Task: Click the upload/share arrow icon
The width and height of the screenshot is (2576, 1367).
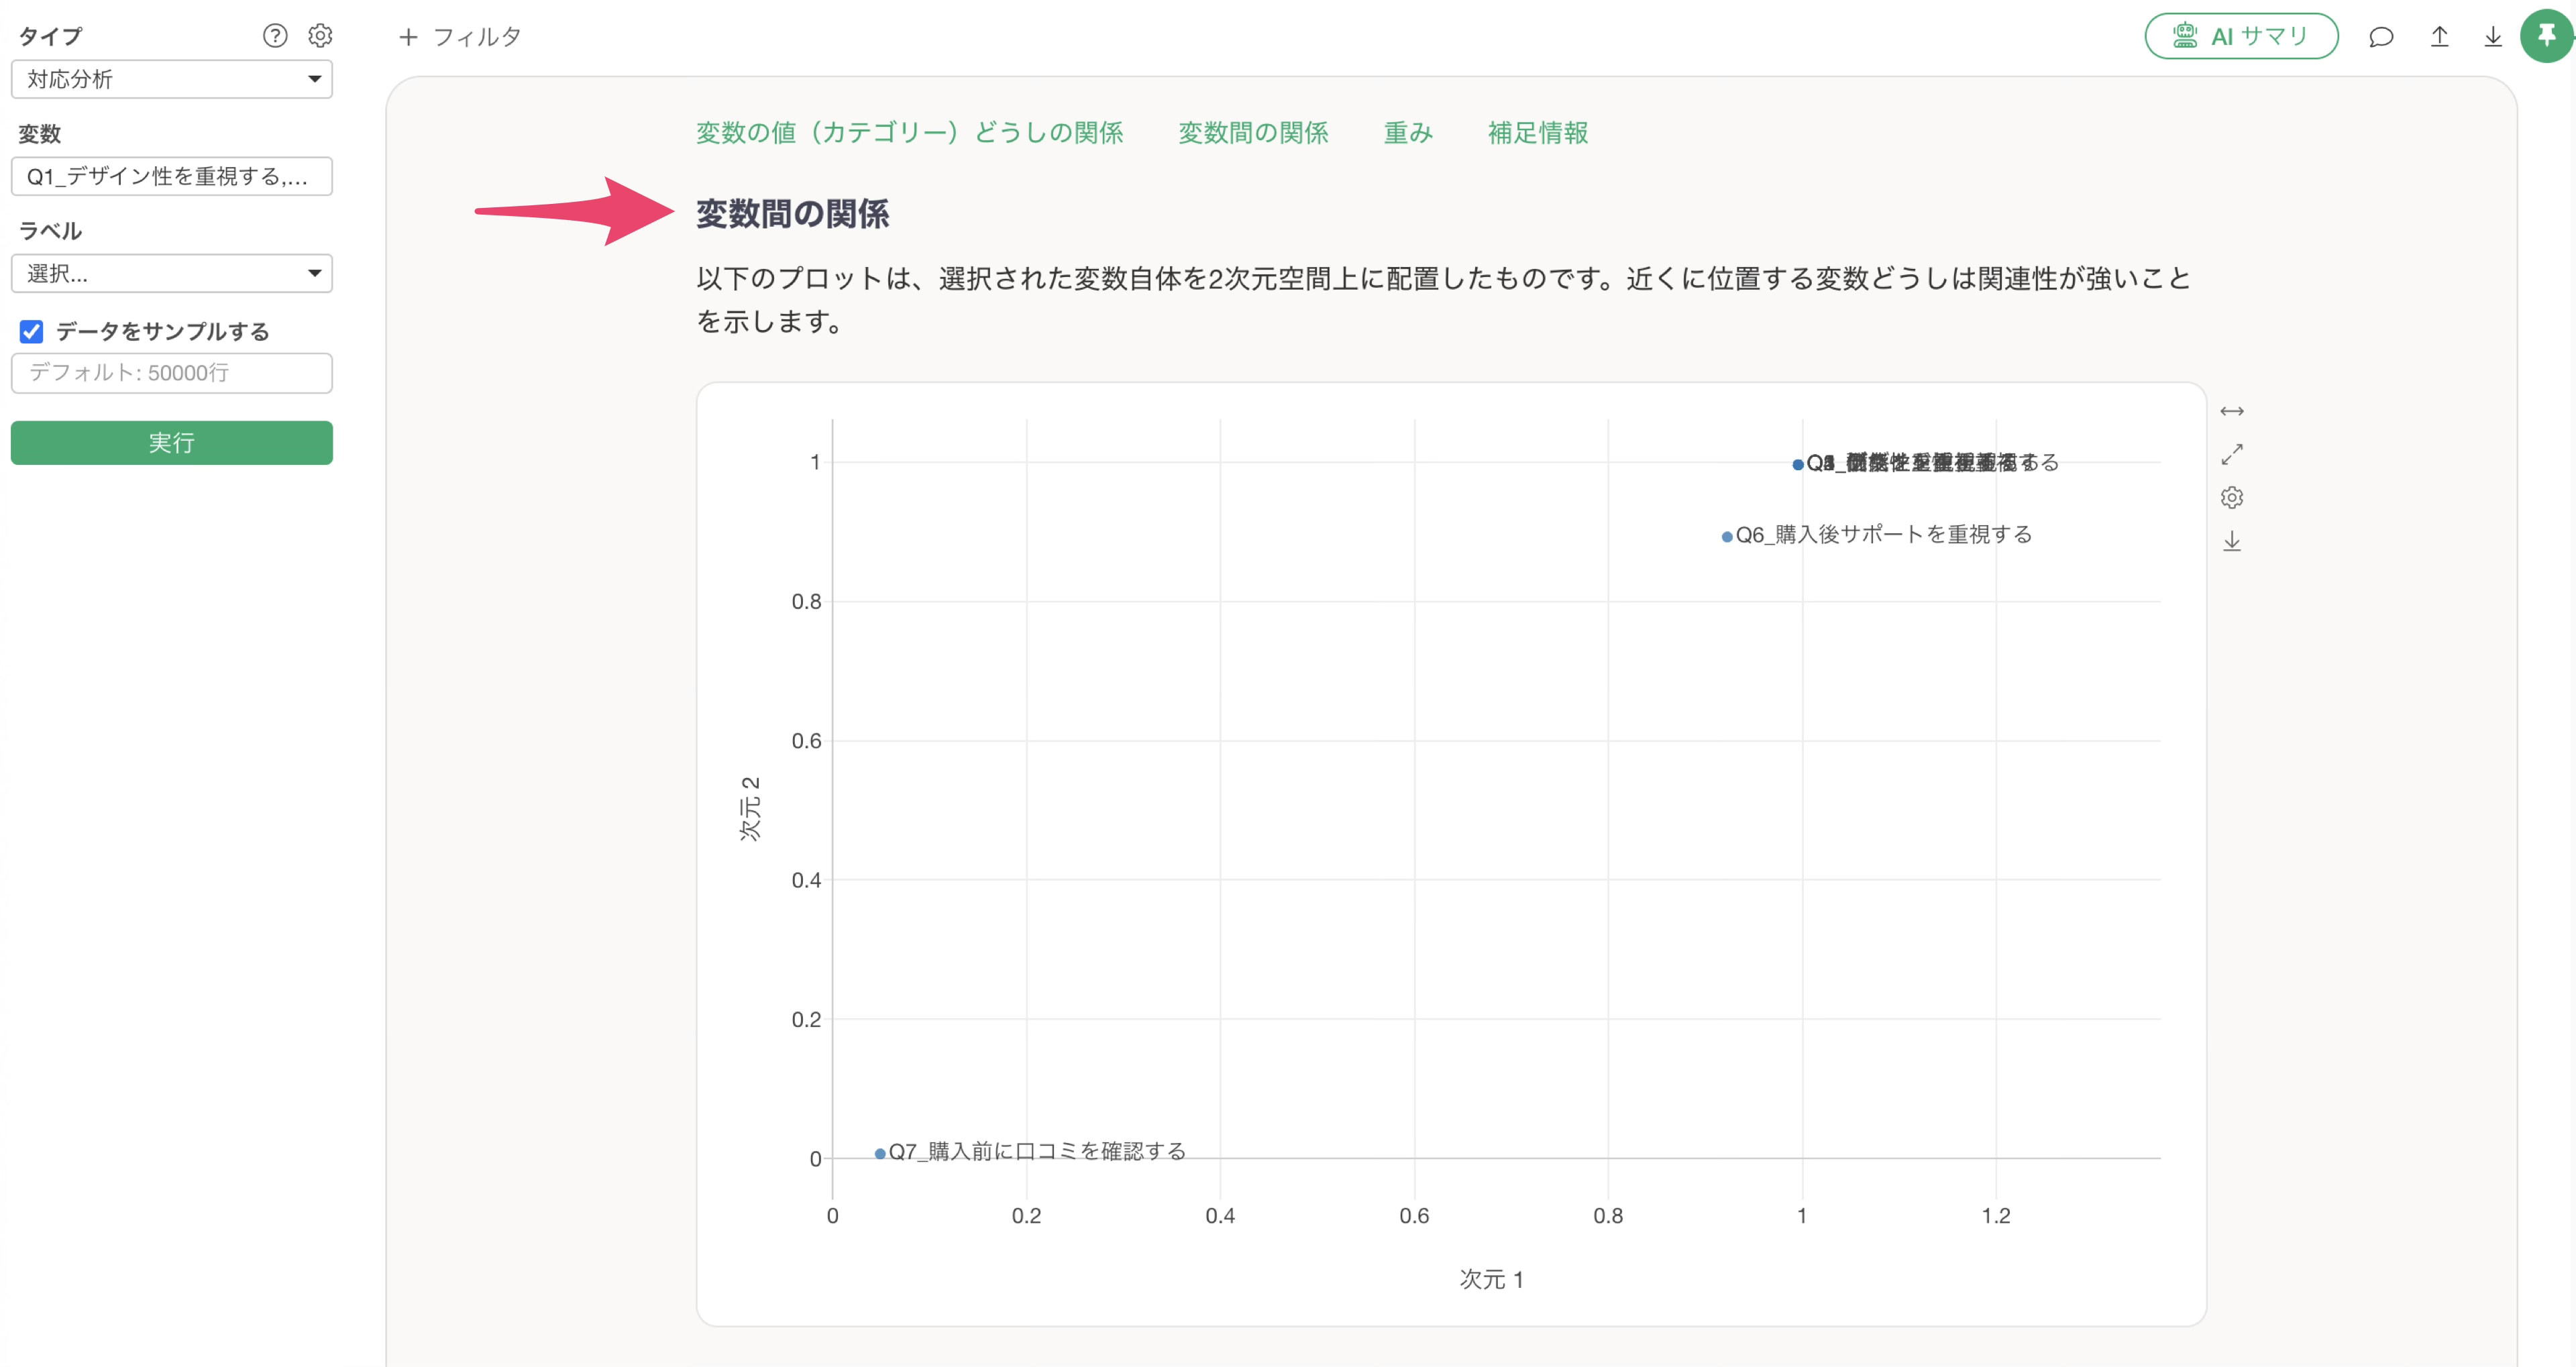Action: point(2439,37)
